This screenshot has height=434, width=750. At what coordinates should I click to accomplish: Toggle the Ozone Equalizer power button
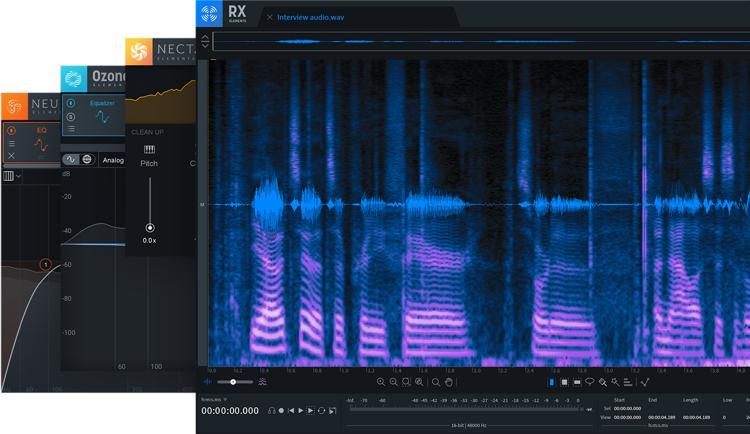(71, 103)
